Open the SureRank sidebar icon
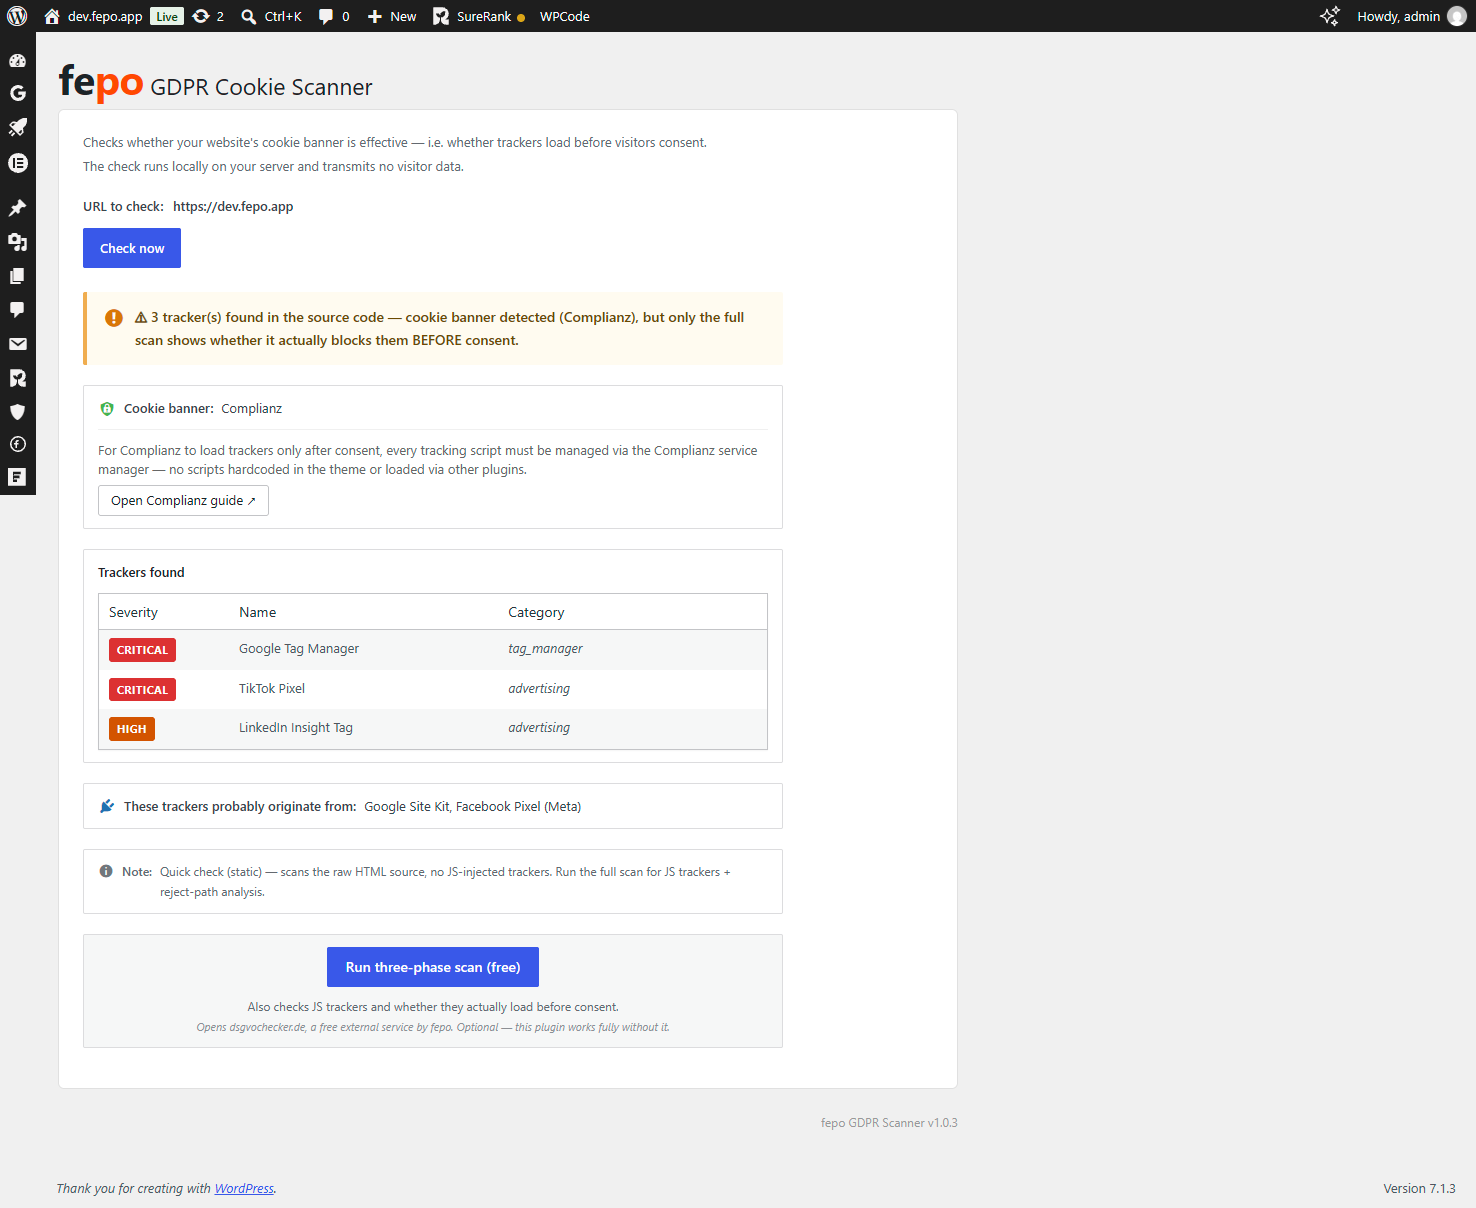The width and height of the screenshot is (1476, 1208). [x=17, y=378]
